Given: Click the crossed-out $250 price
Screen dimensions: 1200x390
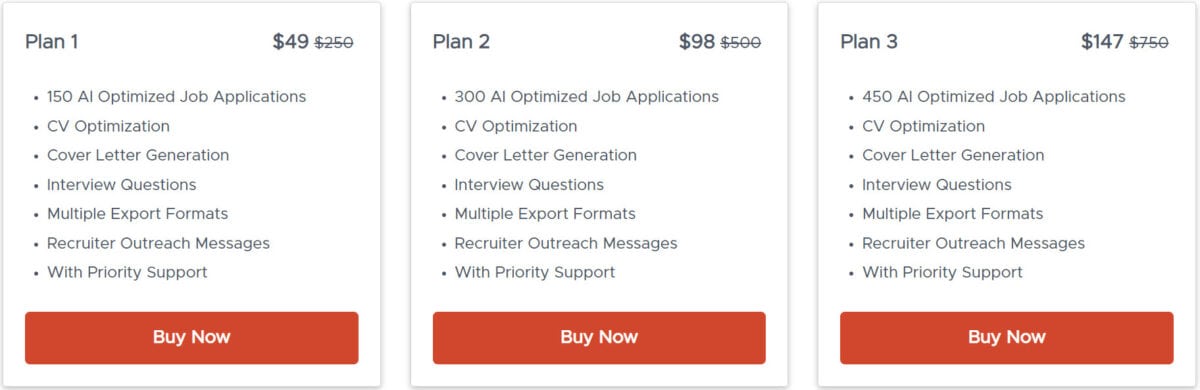Looking at the screenshot, I should pyautogui.click(x=334, y=43).
